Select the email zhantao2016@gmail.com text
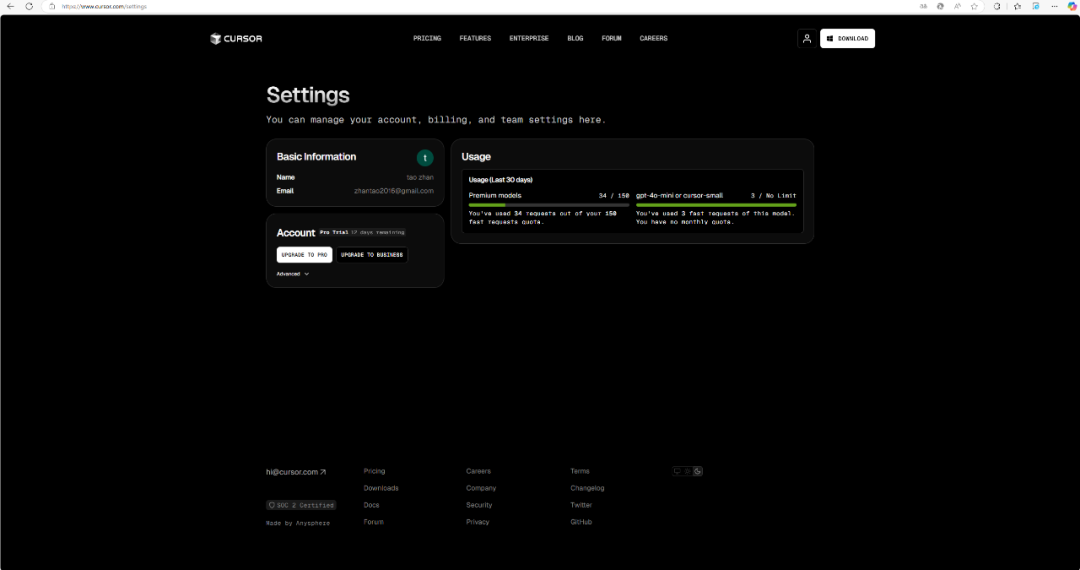This screenshot has width=1080, height=570. pos(394,191)
